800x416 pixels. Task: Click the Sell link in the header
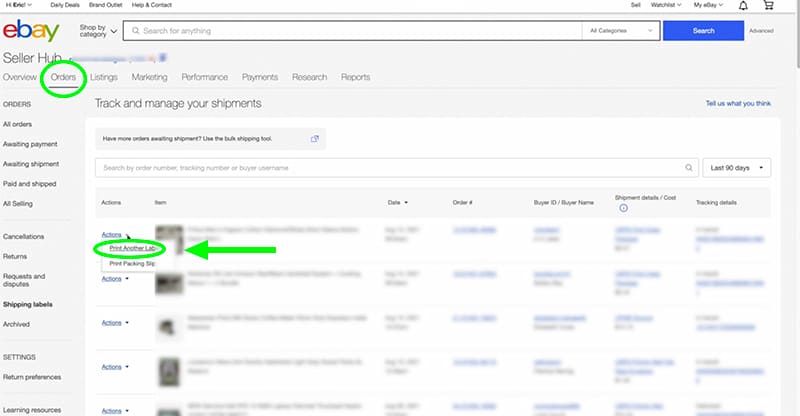pos(636,5)
